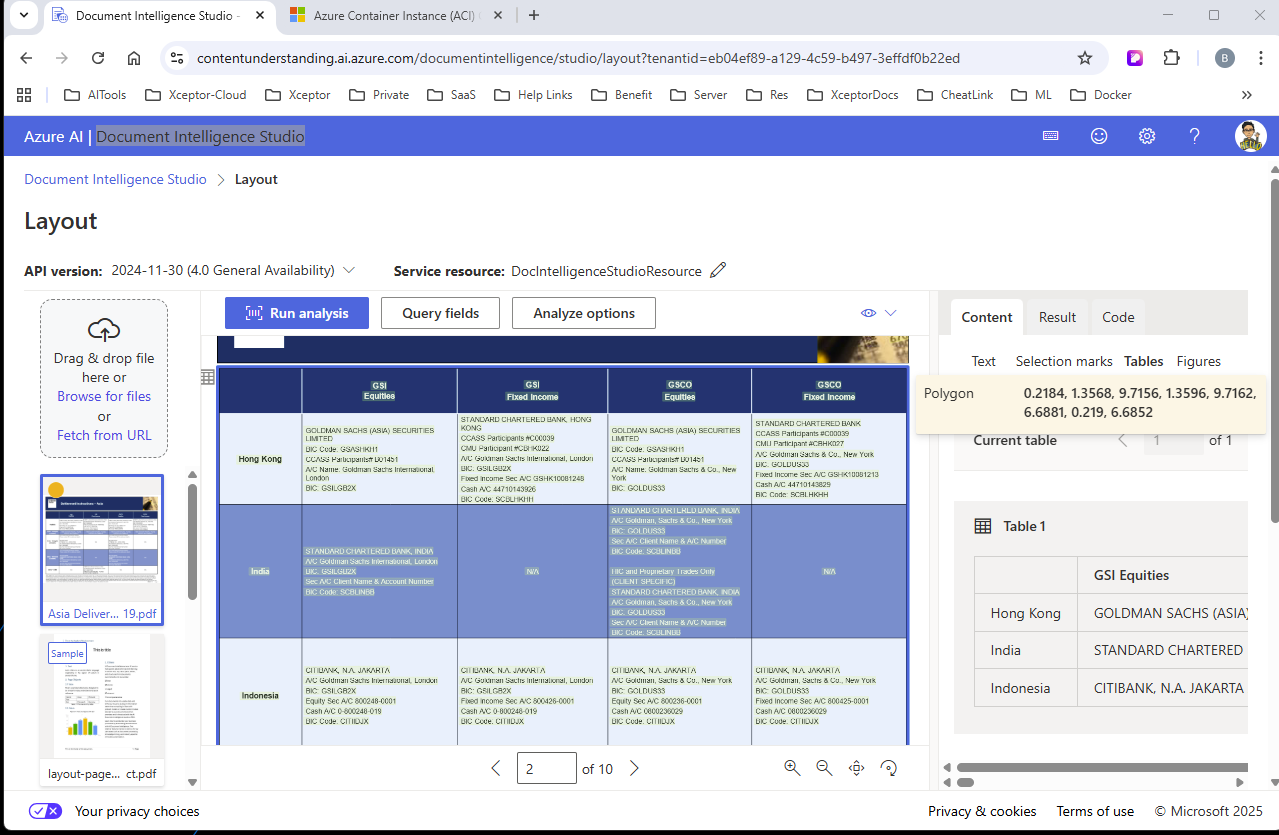Image resolution: width=1279 pixels, height=835 pixels.
Task: Click the Run analysis button
Action: tap(297, 313)
